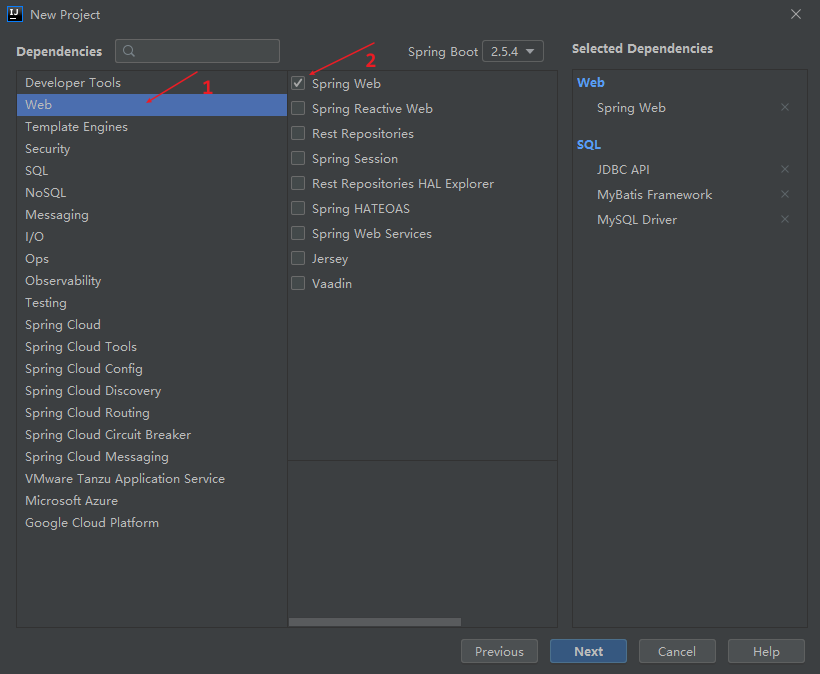Select VMware Tanzu Application Service

point(152,478)
